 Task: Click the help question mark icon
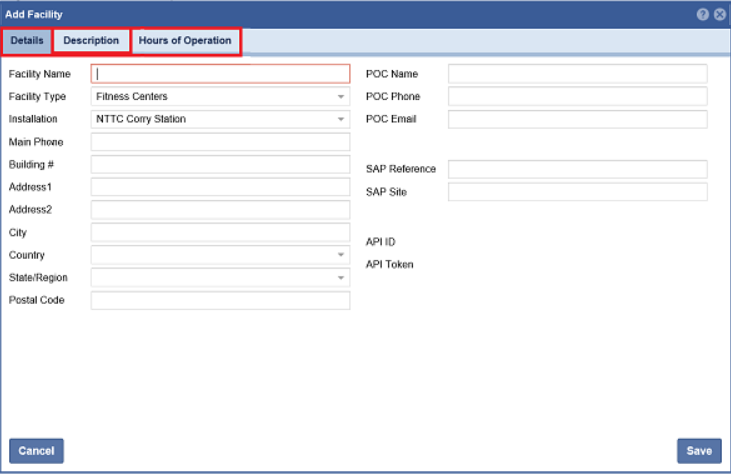coord(704,15)
